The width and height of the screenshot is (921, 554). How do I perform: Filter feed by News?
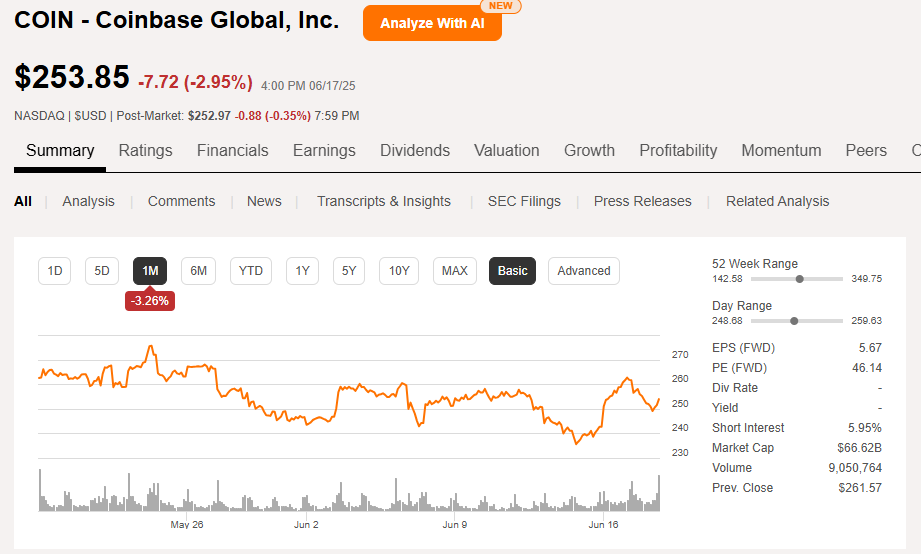pyautogui.click(x=264, y=201)
